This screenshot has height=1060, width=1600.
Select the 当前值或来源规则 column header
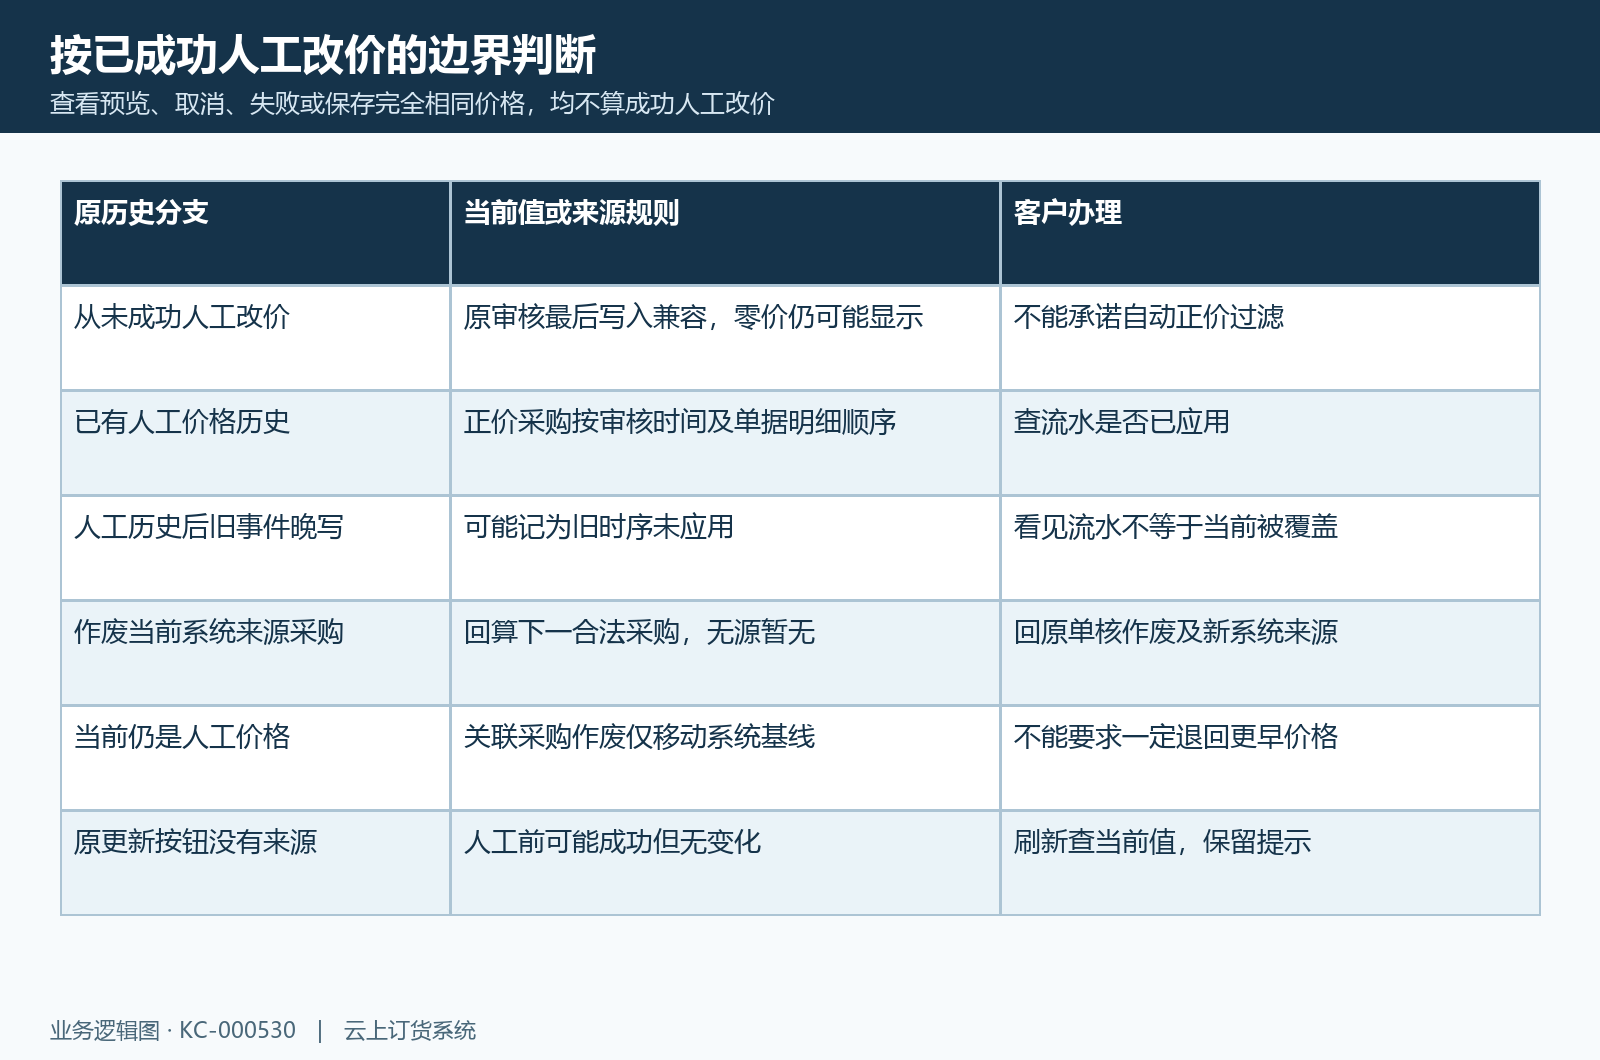pyautogui.click(x=725, y=233)
